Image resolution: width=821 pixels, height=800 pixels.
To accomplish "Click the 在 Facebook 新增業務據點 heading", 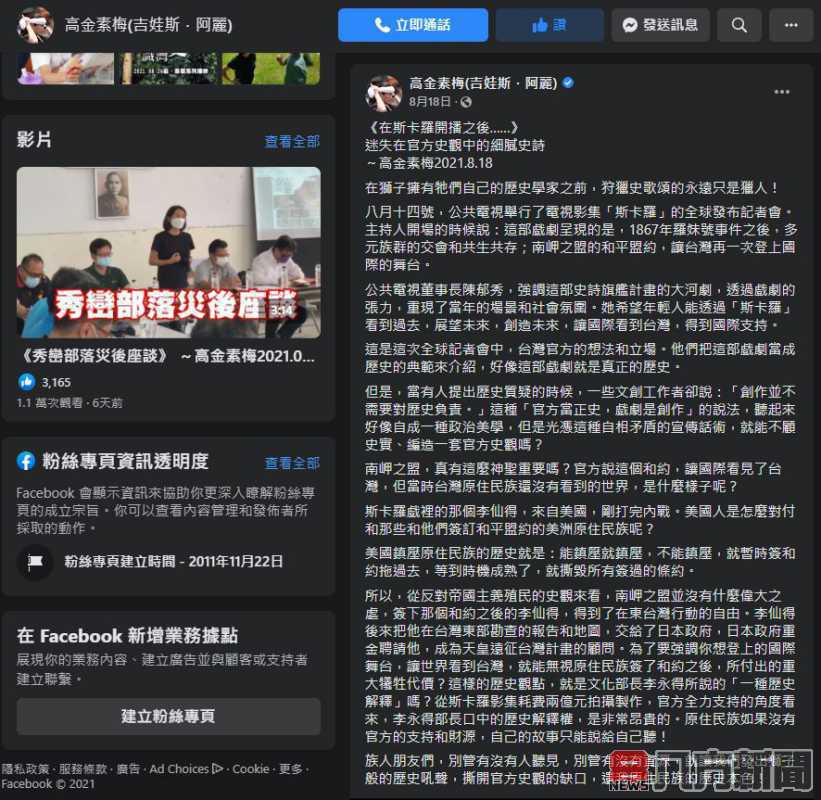I will click(x=127, y=636).
